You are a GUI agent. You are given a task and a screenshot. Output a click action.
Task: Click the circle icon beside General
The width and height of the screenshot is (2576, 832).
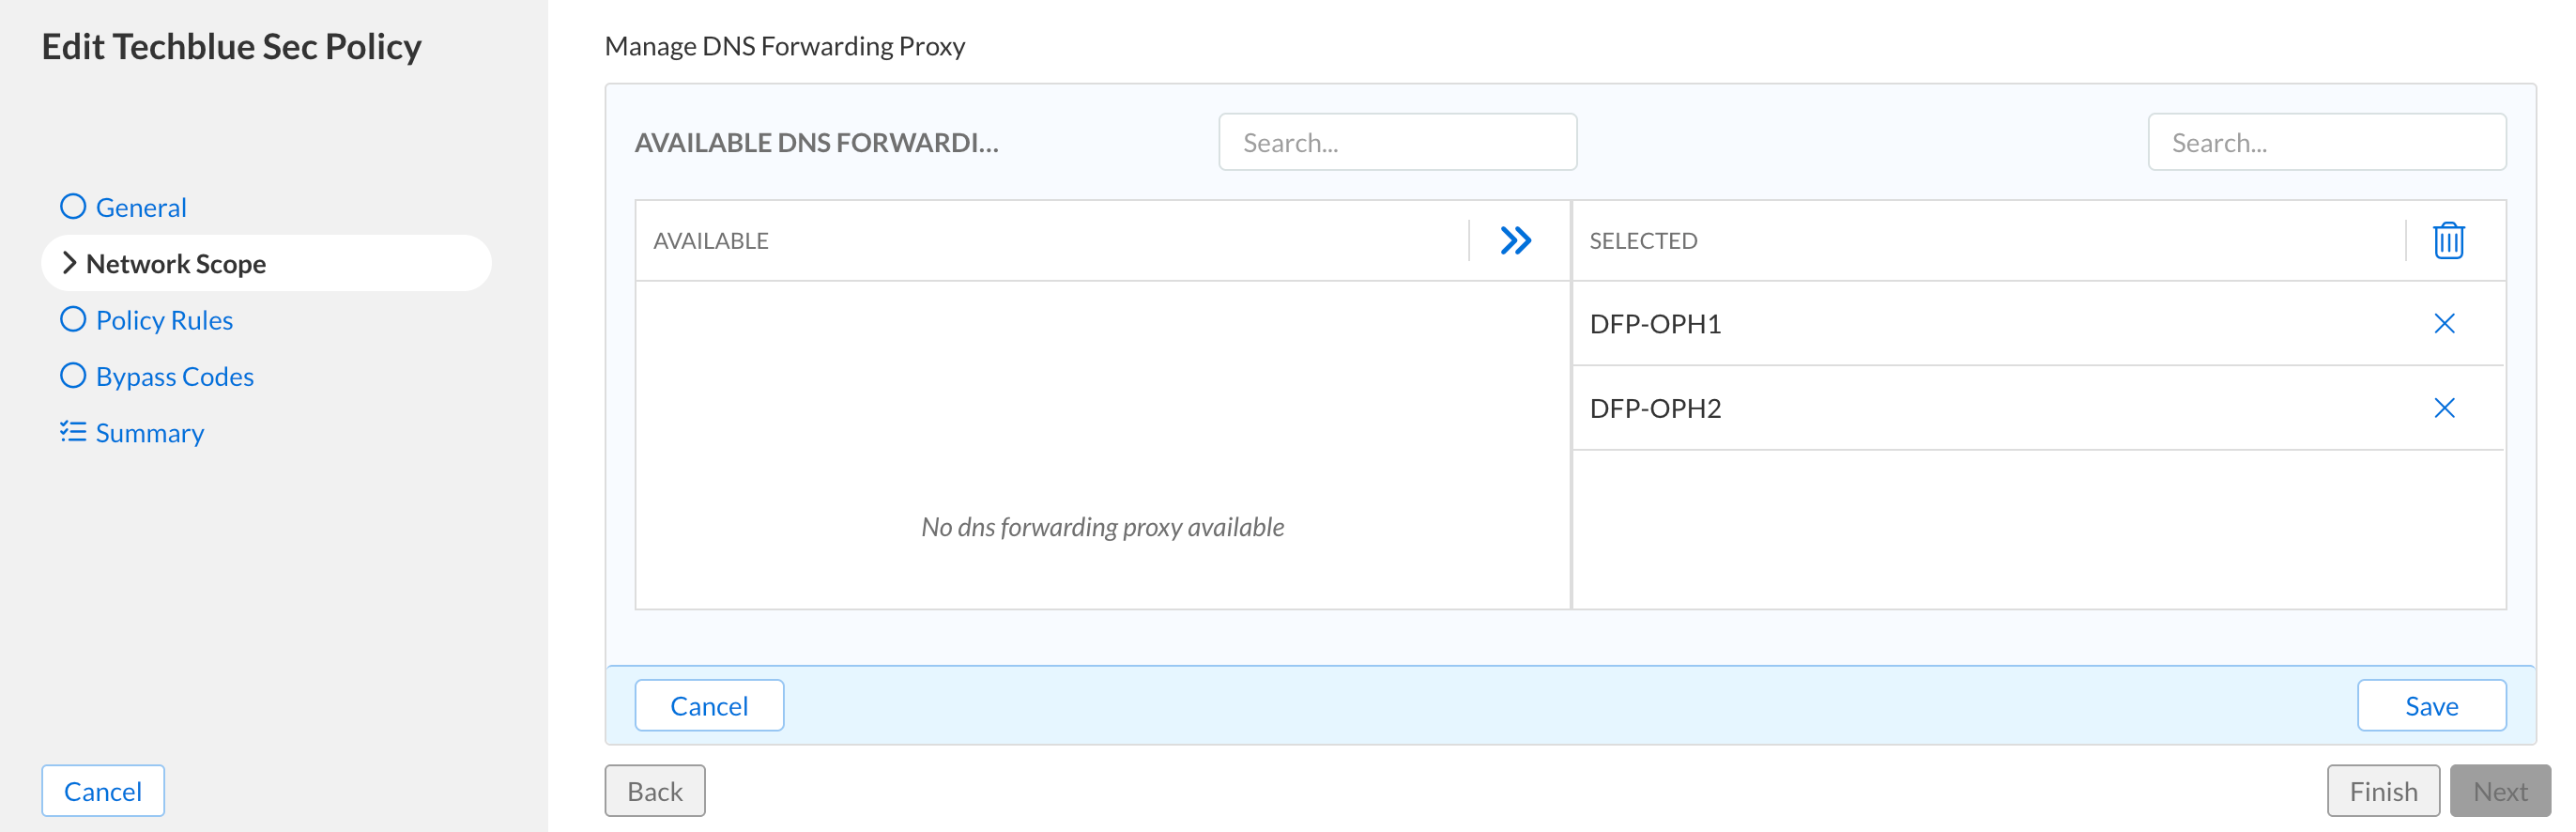(x=73, y=207)
